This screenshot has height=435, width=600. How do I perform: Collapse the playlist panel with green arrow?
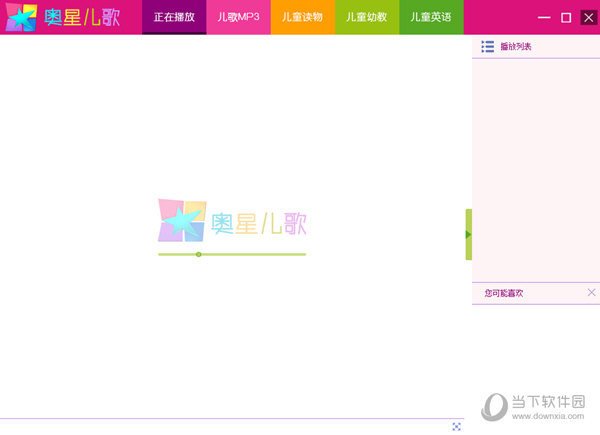[x=468, y=235]
